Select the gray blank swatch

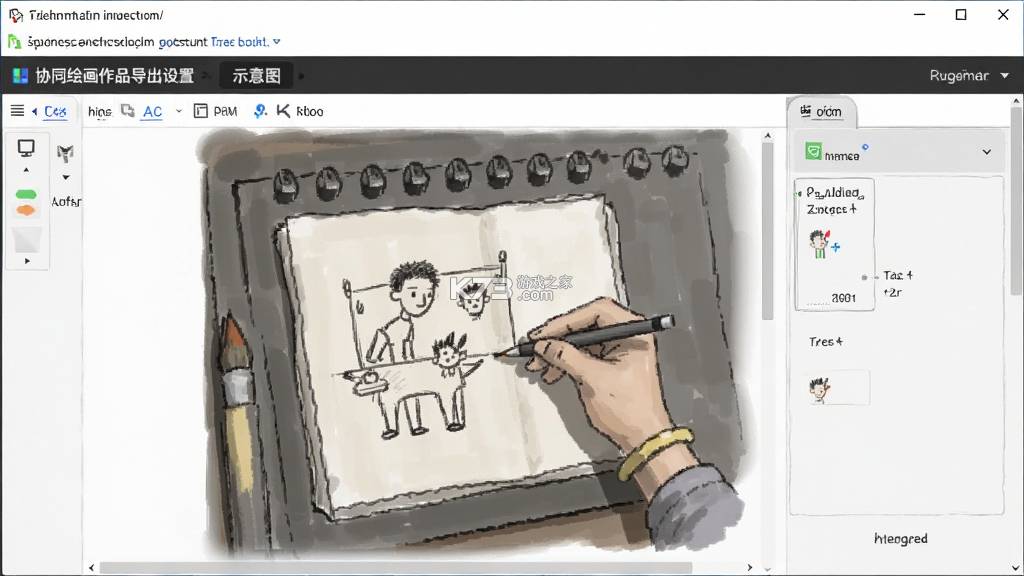(27, 239)
